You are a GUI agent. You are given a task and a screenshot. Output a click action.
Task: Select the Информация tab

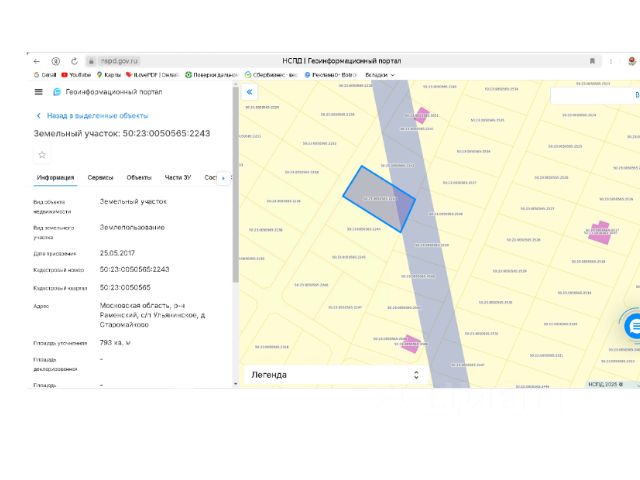coord(56,178)
